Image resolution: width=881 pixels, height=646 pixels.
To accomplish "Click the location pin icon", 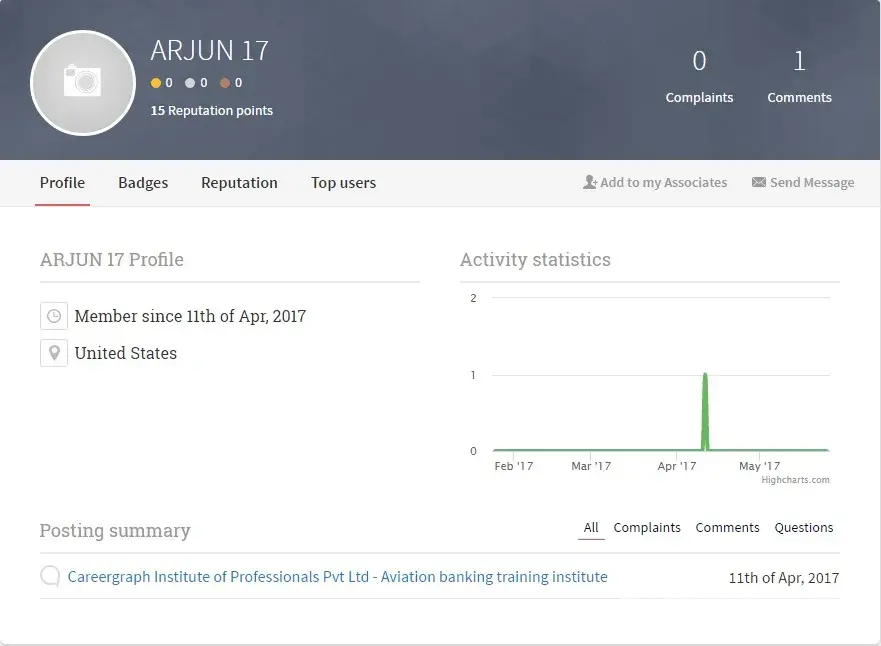I will click(x=54, y=353).
